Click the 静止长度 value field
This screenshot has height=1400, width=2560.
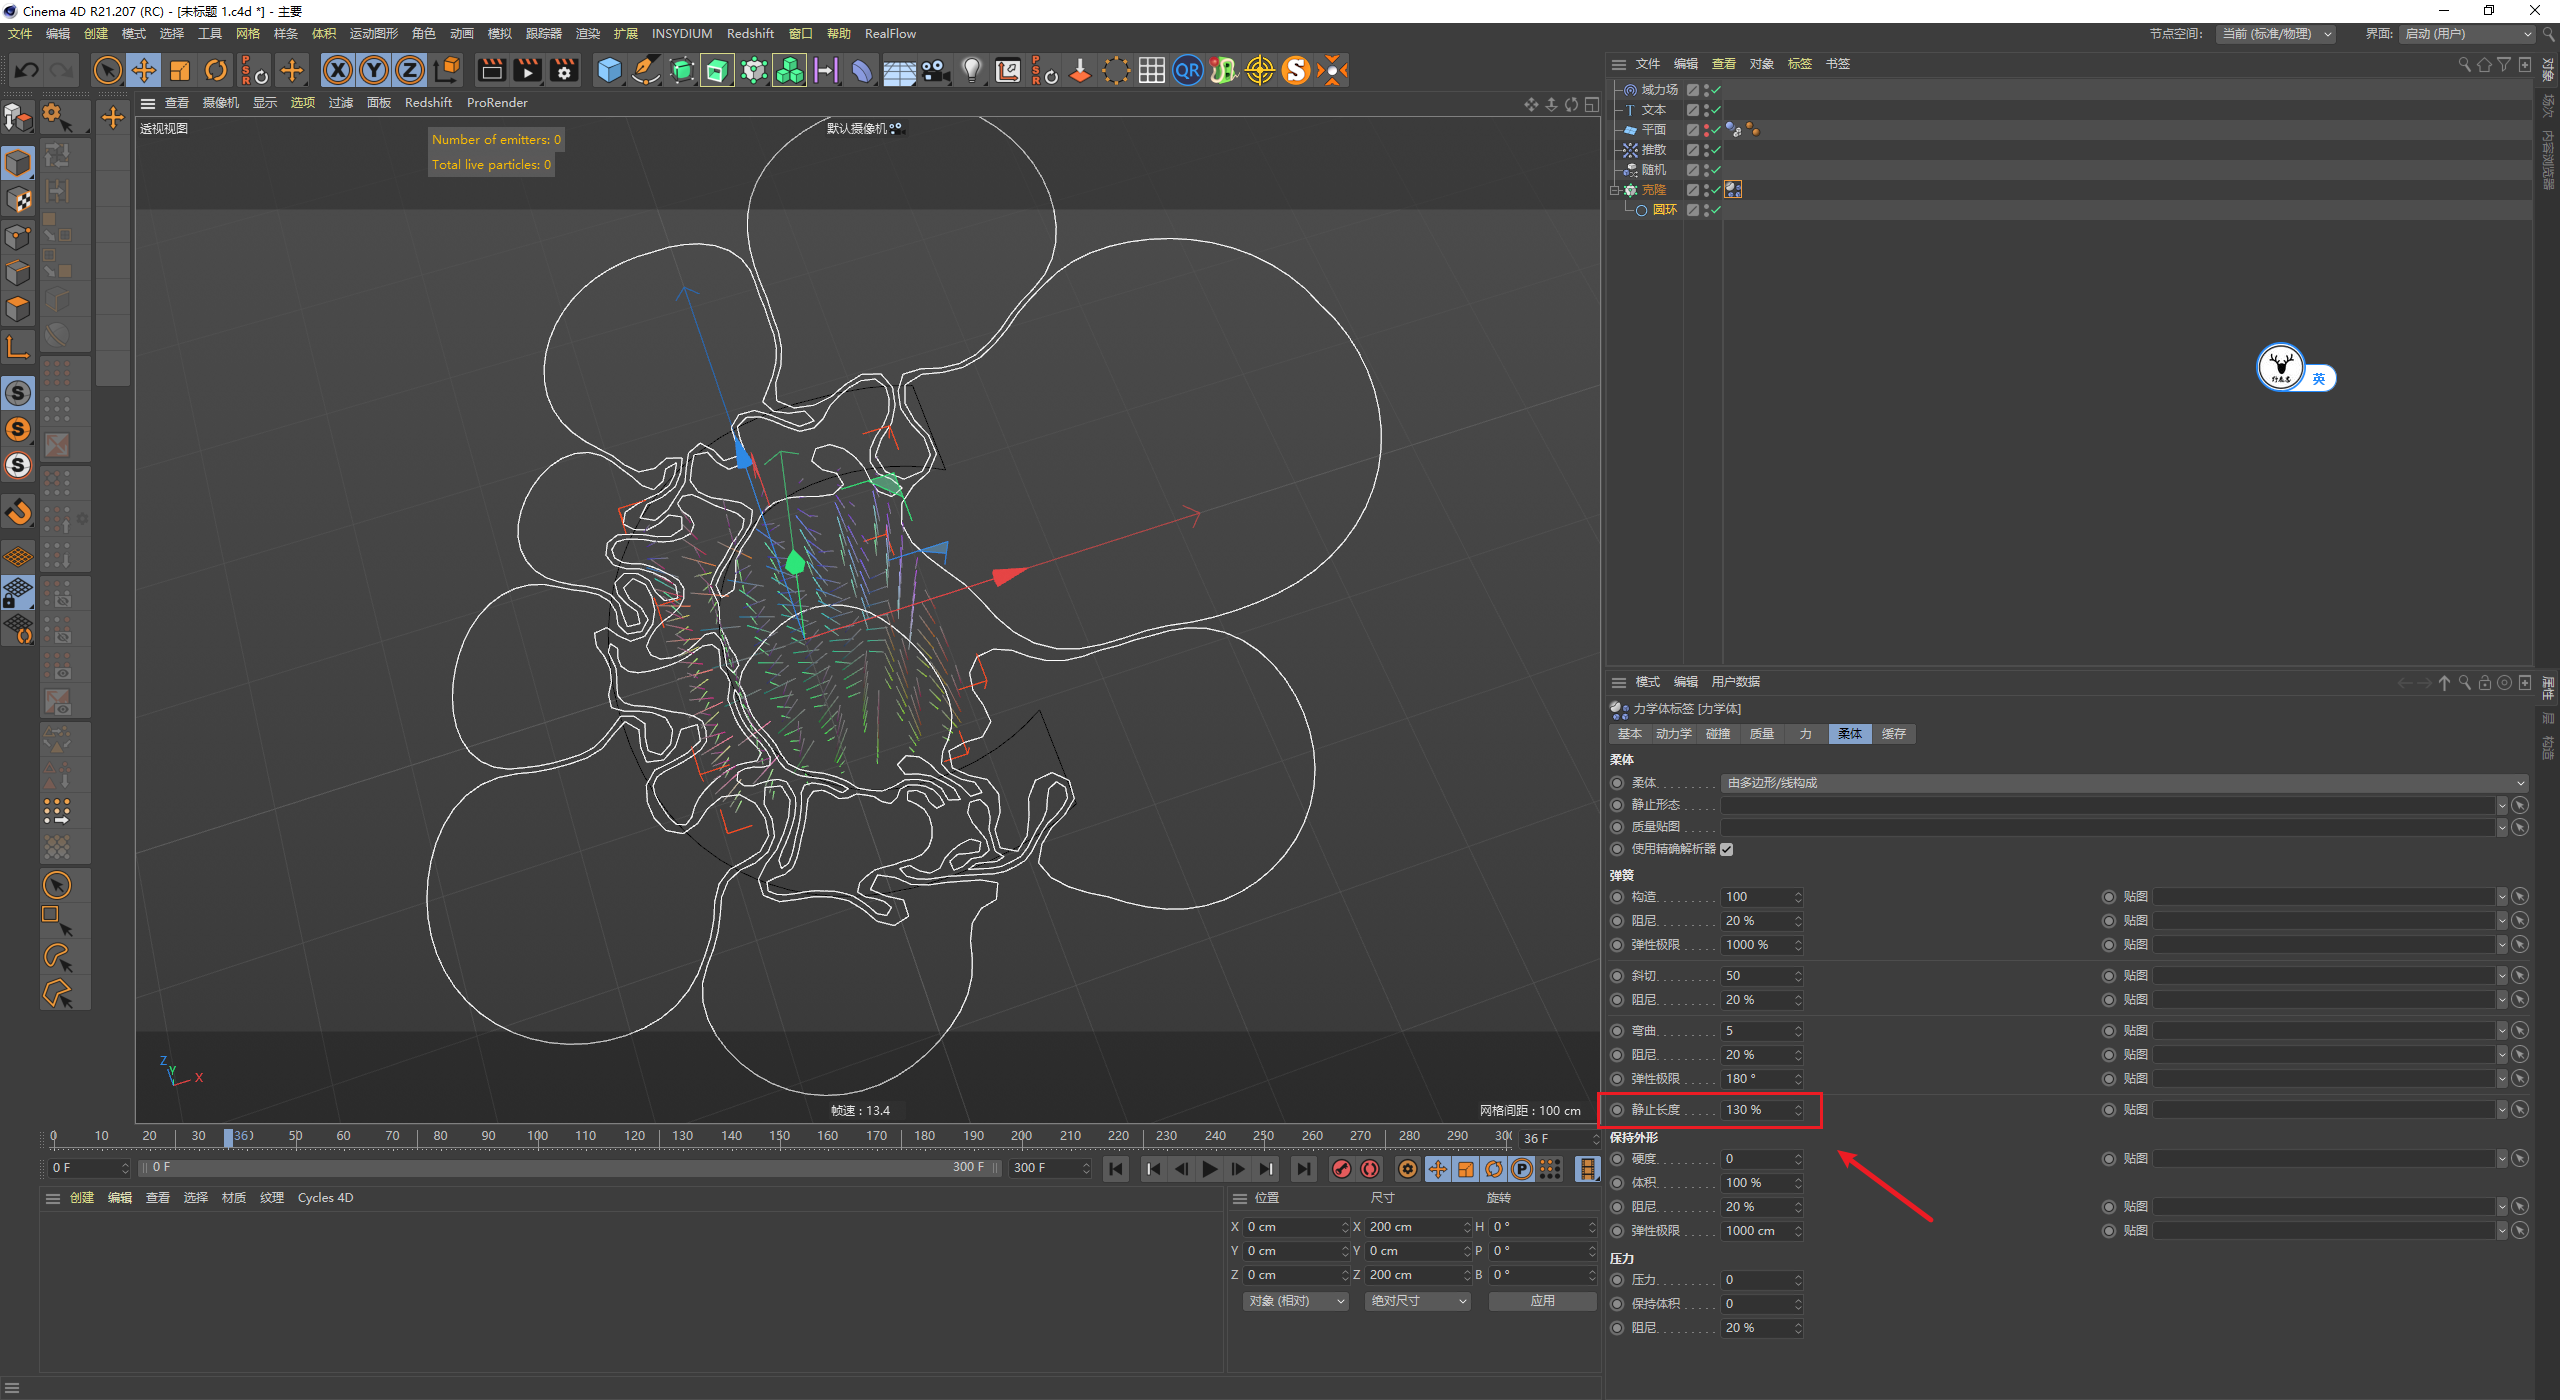pos(1757,1110)
